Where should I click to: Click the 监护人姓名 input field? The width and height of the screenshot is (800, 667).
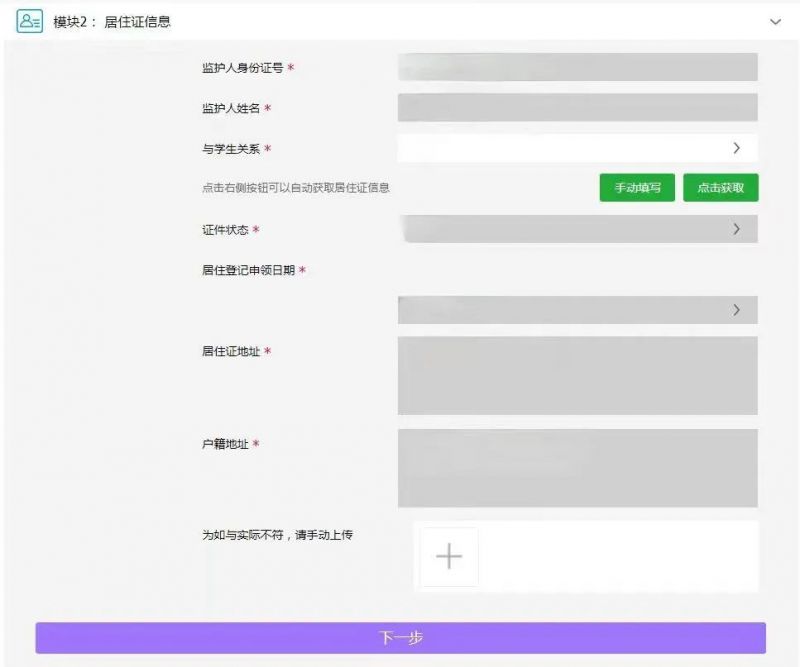pos(578,107)
